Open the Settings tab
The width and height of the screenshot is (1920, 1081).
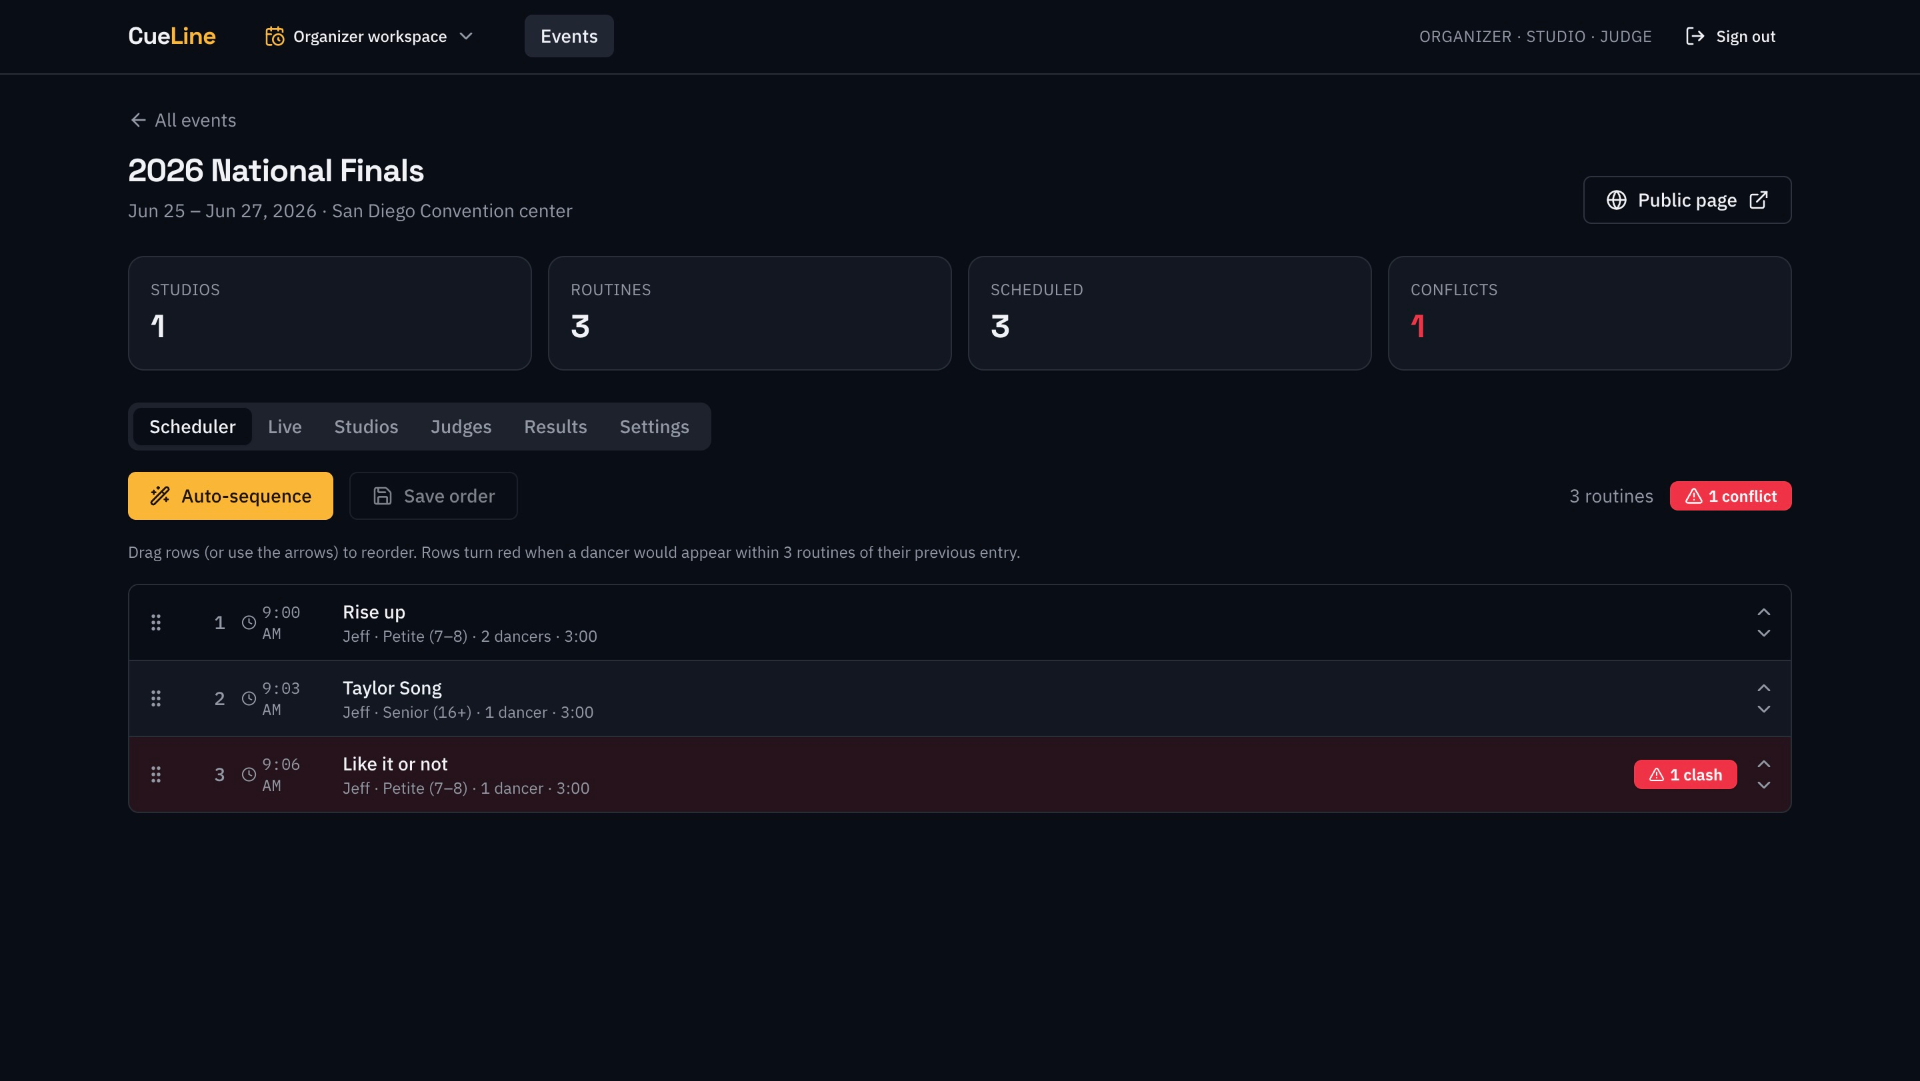point(654,427)
